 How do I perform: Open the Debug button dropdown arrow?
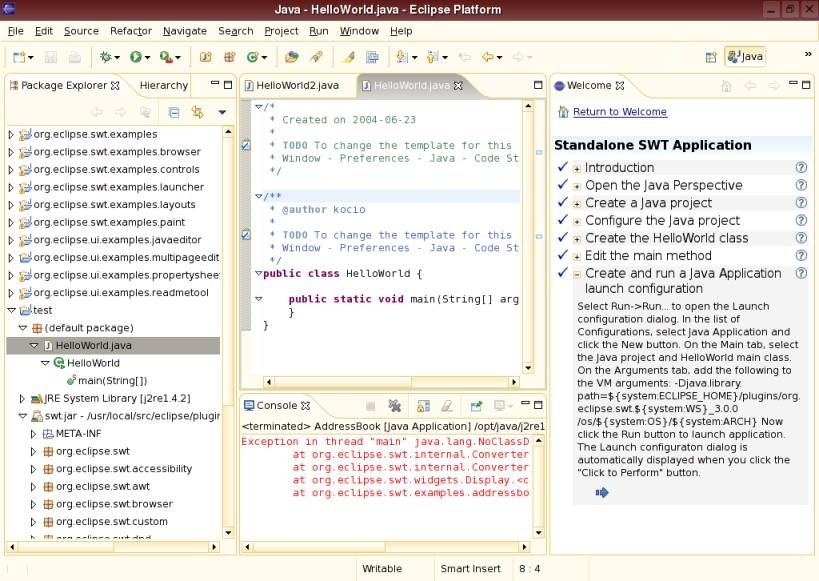pyautogui.click(x=116, y=57)
